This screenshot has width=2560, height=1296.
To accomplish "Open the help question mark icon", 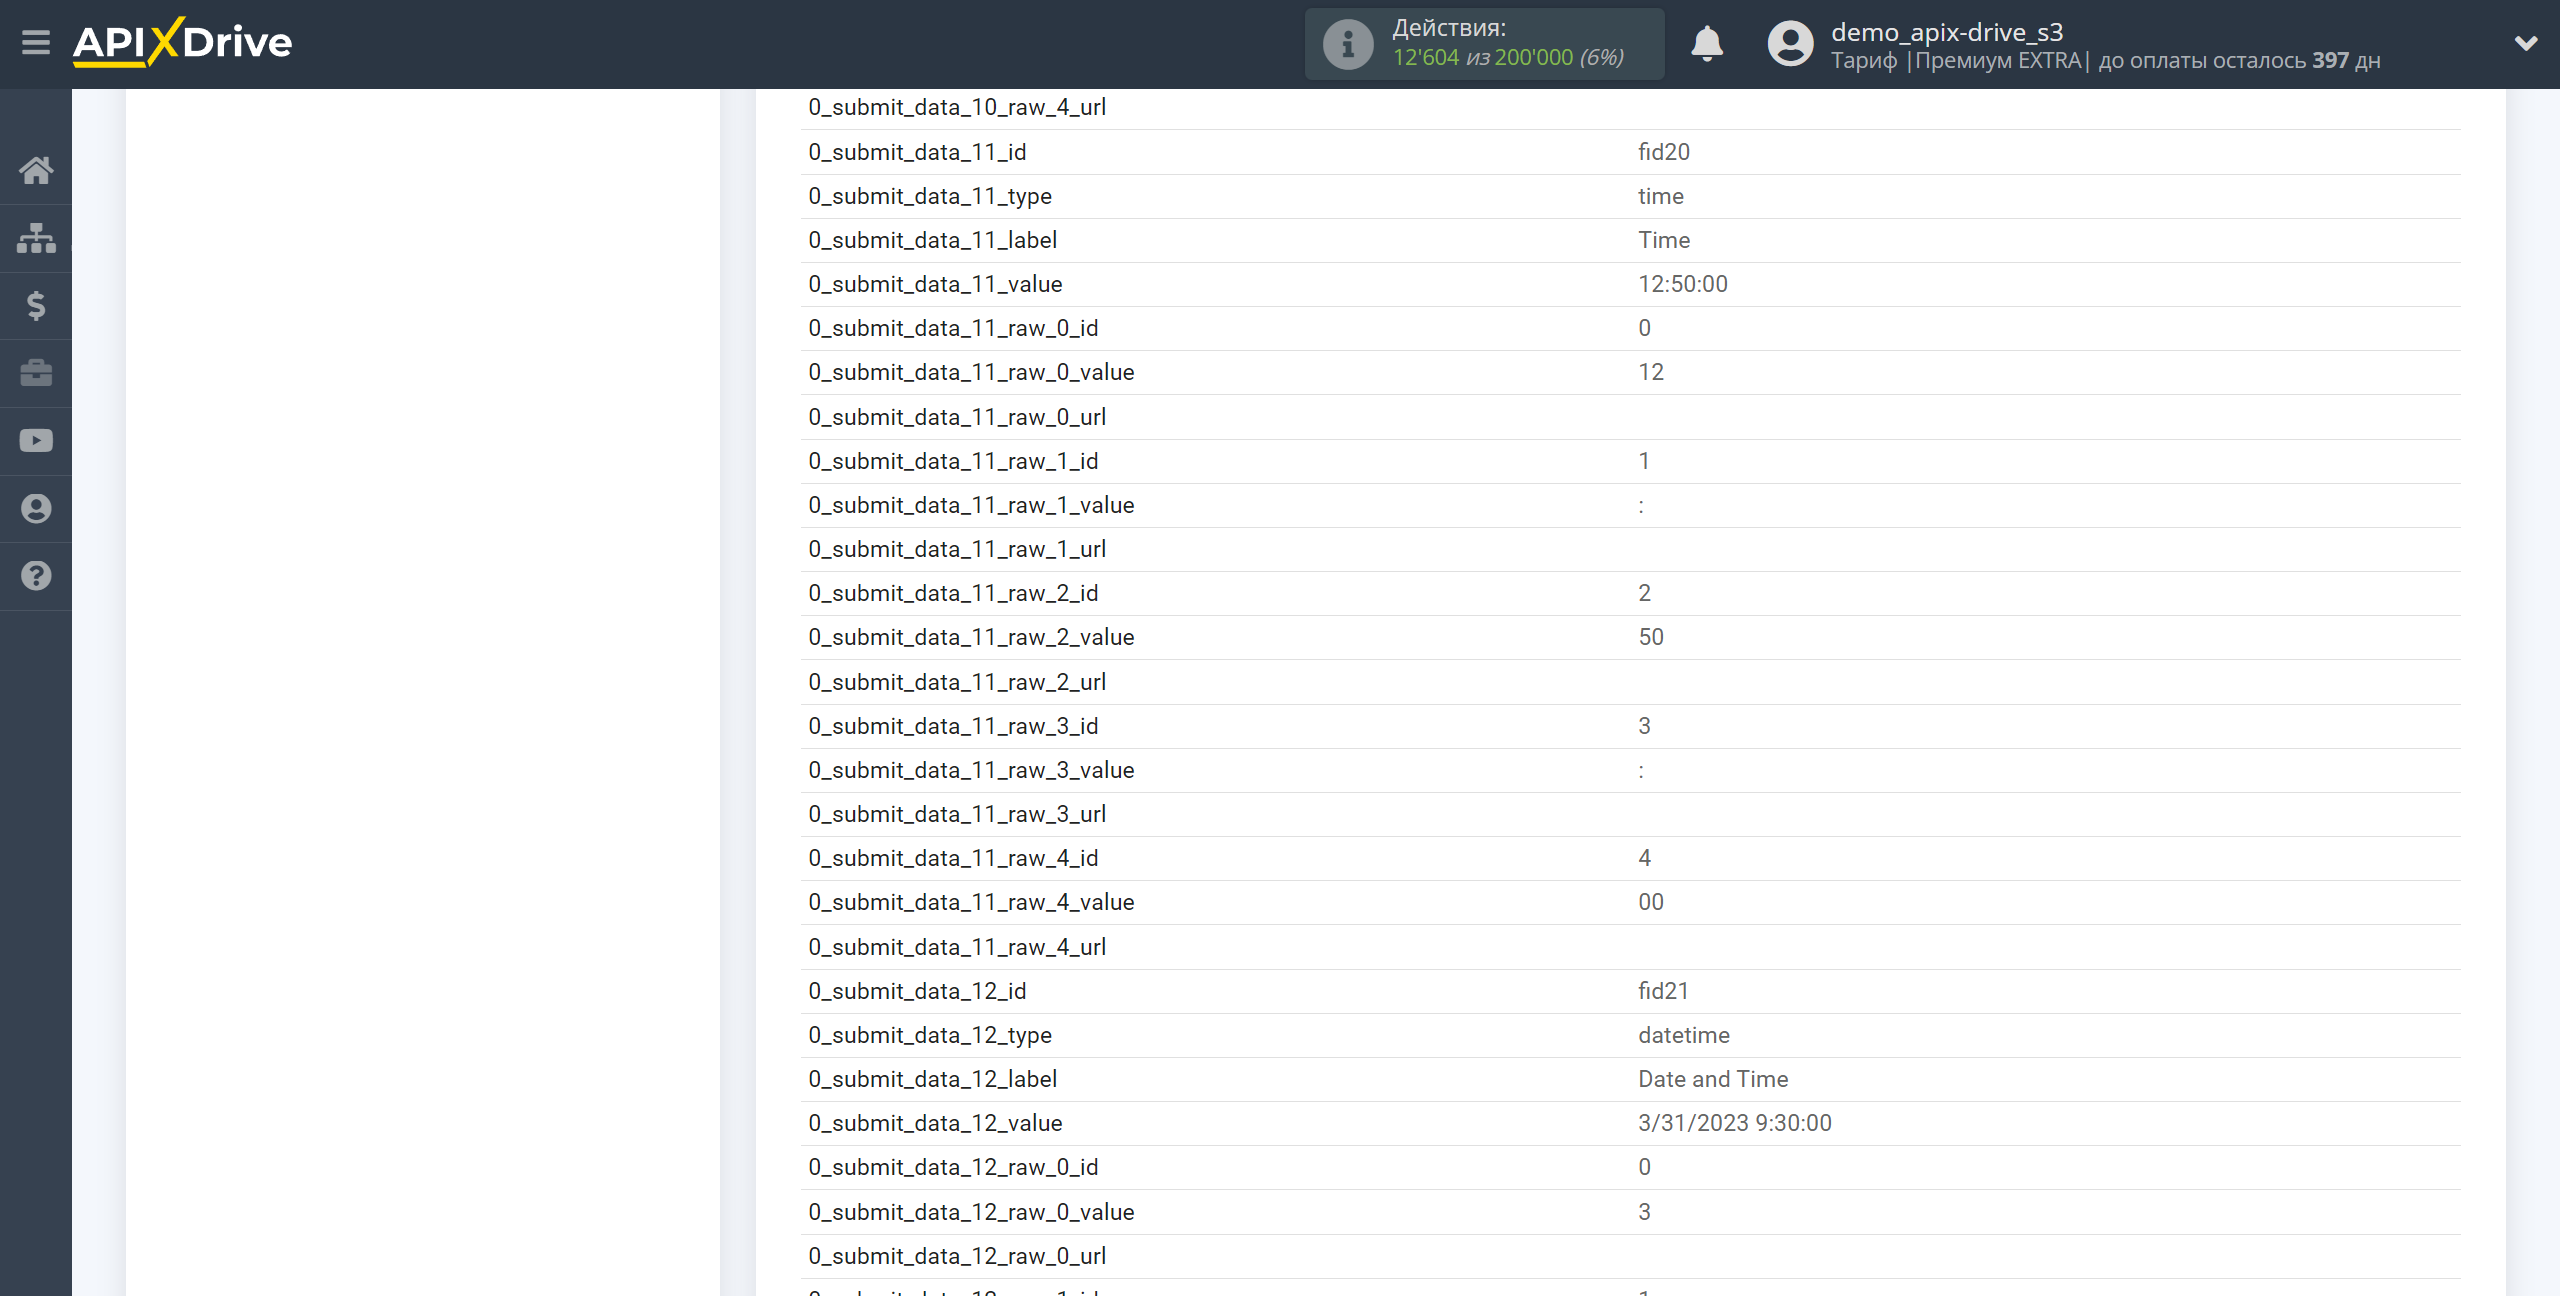I will (x=36, y=576).
